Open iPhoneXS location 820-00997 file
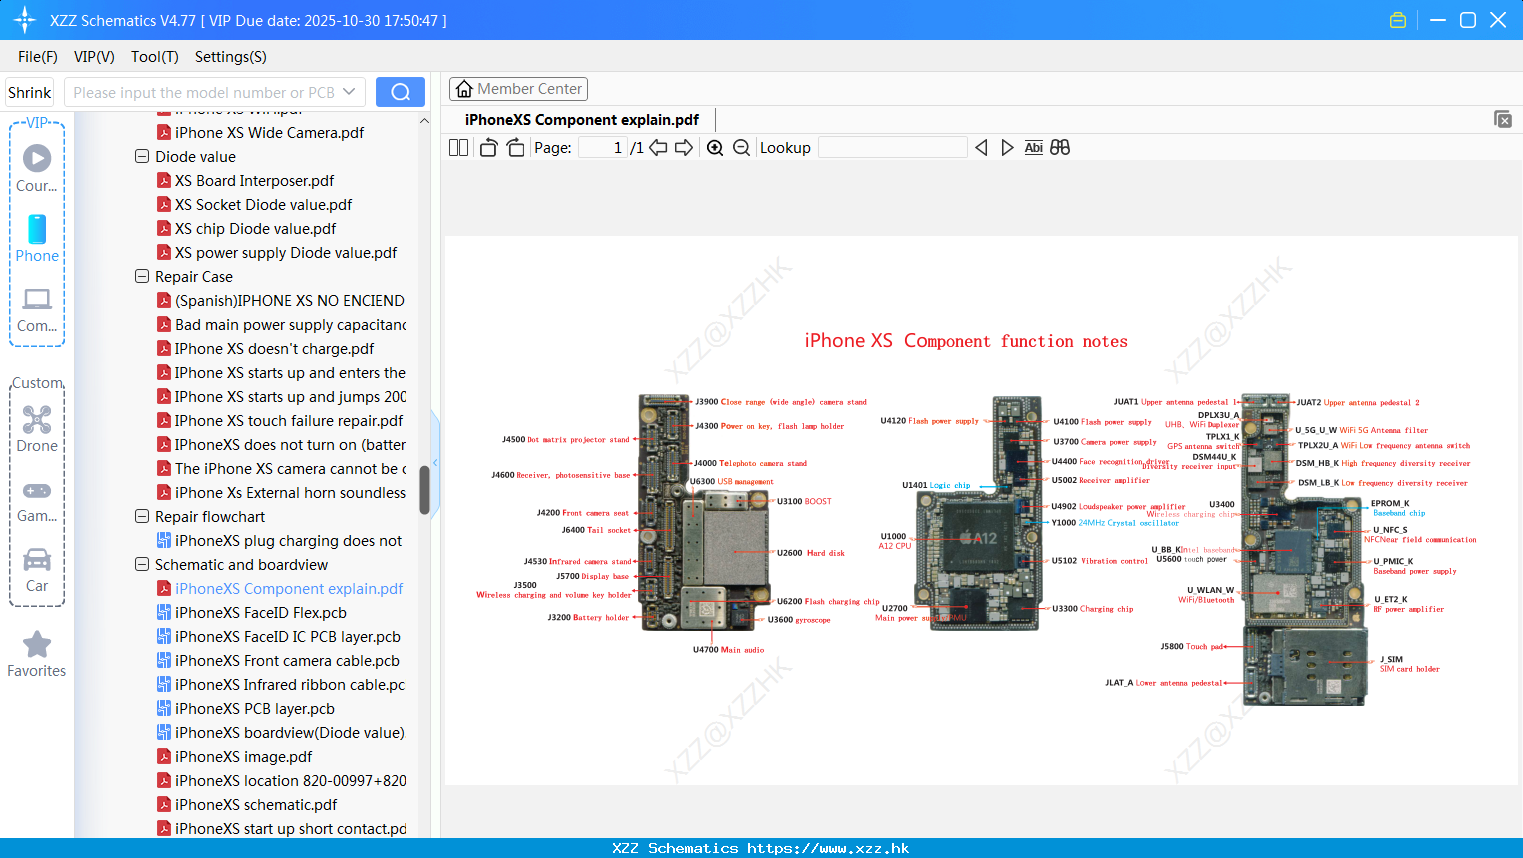The height and width of the screenshot is (858, 1523). [x=290, y=780]
